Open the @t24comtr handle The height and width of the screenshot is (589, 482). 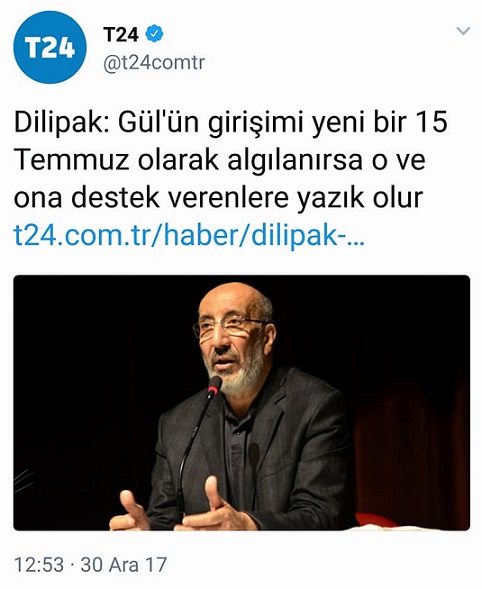[x=154, y=62]
